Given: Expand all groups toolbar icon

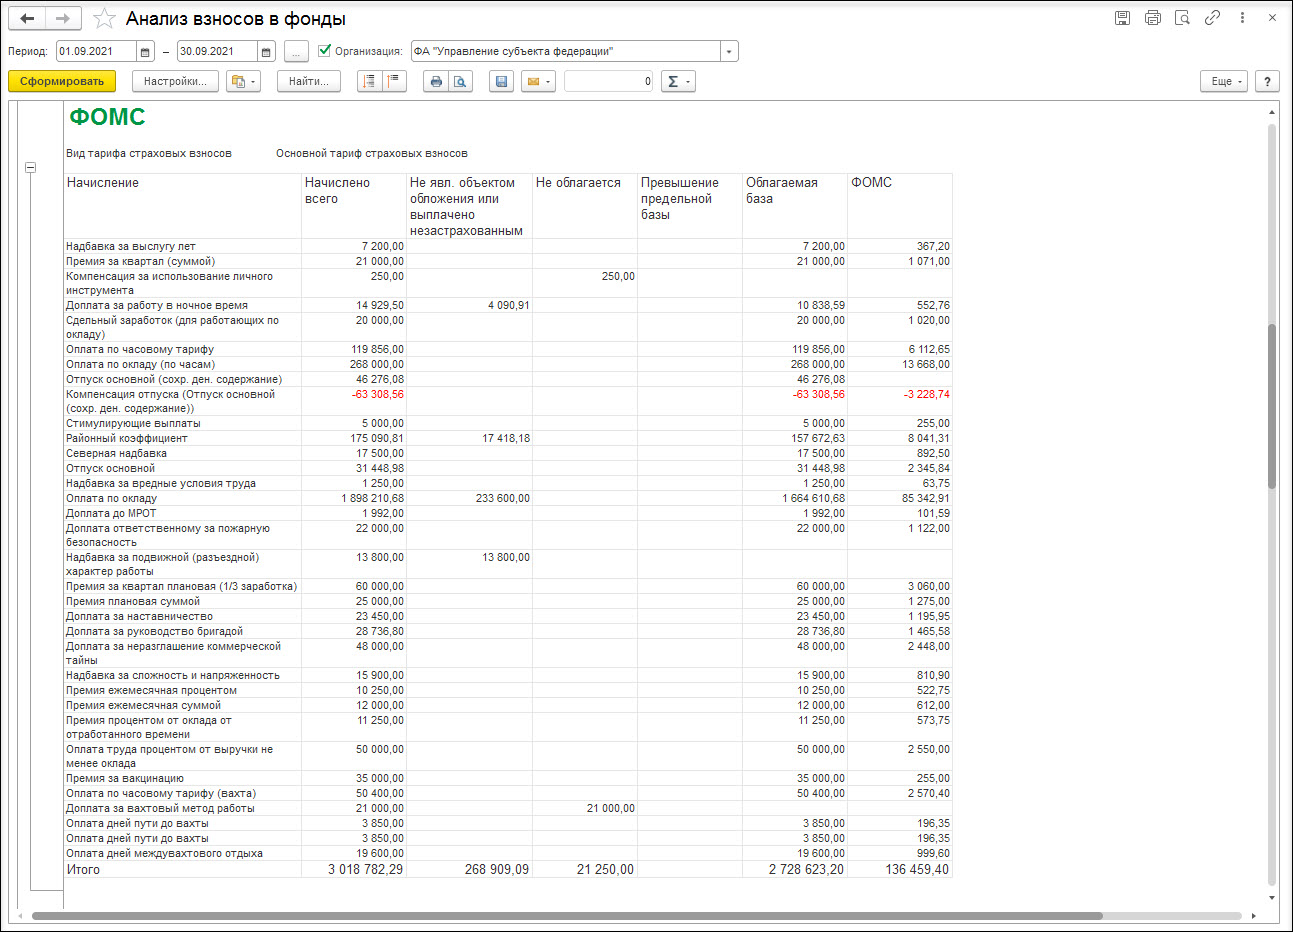Looking at the screenshot, I should coord(394,81).
